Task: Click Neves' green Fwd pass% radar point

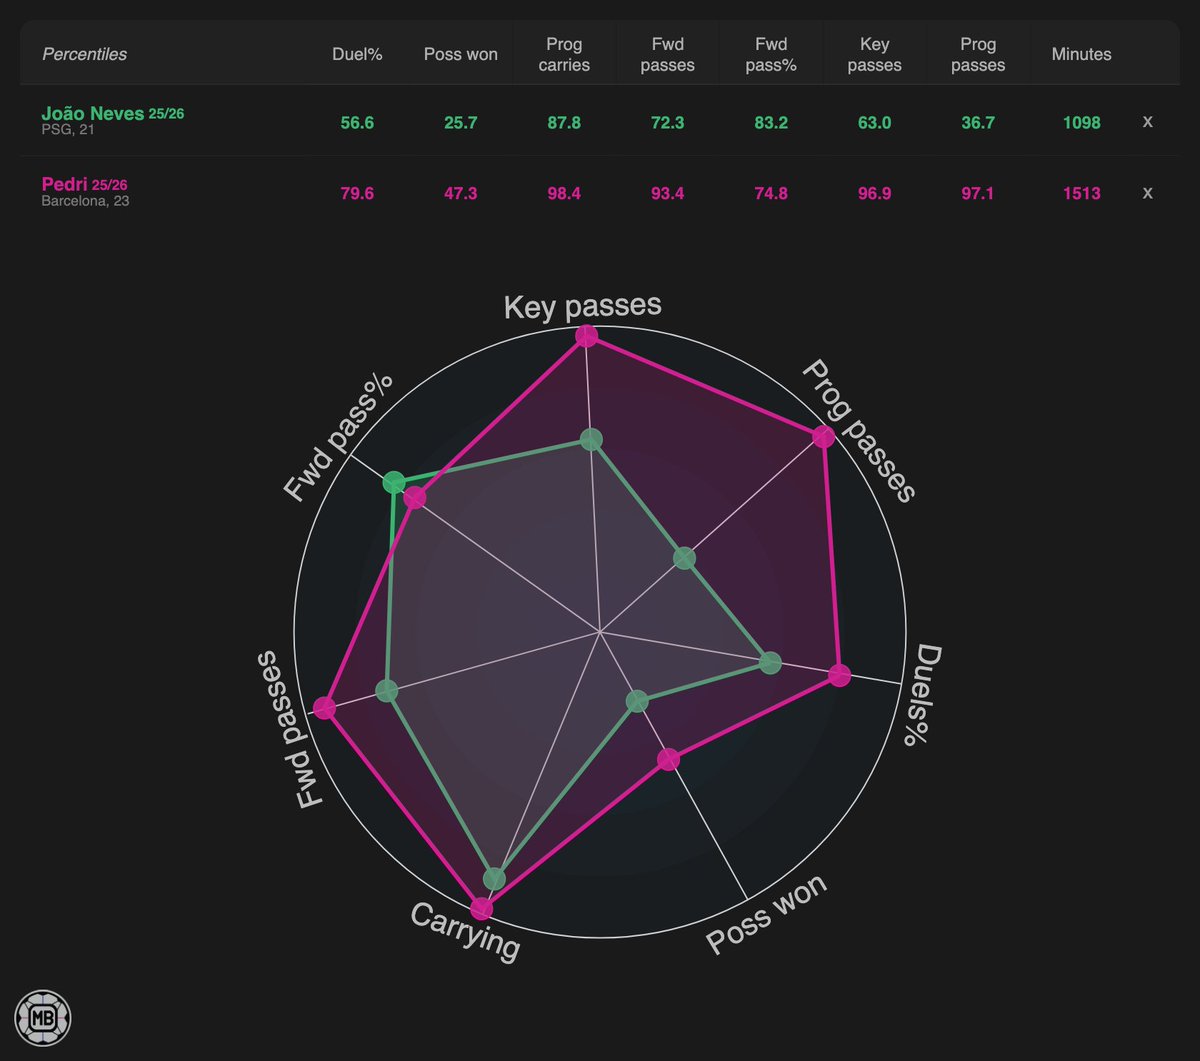Action: [x=394, y=483]
